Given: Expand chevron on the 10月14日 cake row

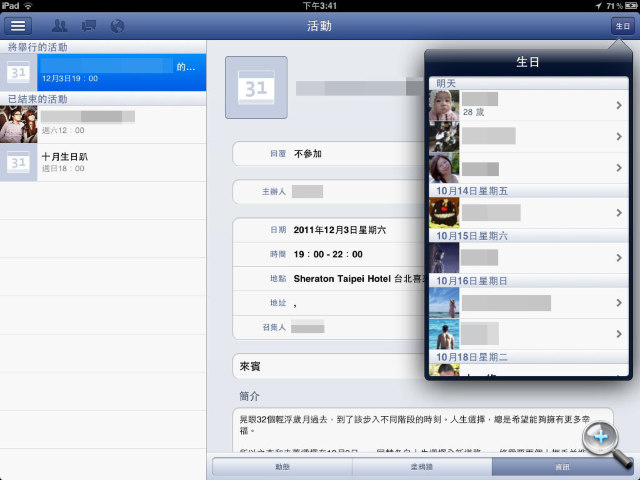Looking at the screenshot, I should click(x=619, y=213).
